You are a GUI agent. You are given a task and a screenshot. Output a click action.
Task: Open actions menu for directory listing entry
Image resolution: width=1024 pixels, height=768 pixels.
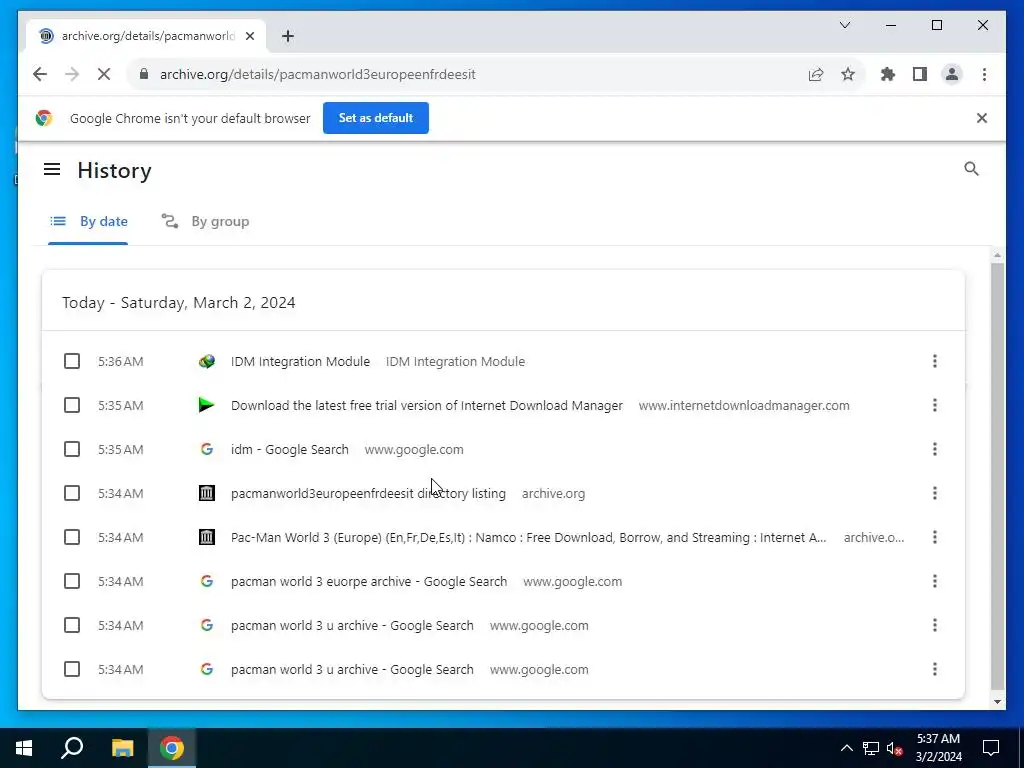point(935,493)
